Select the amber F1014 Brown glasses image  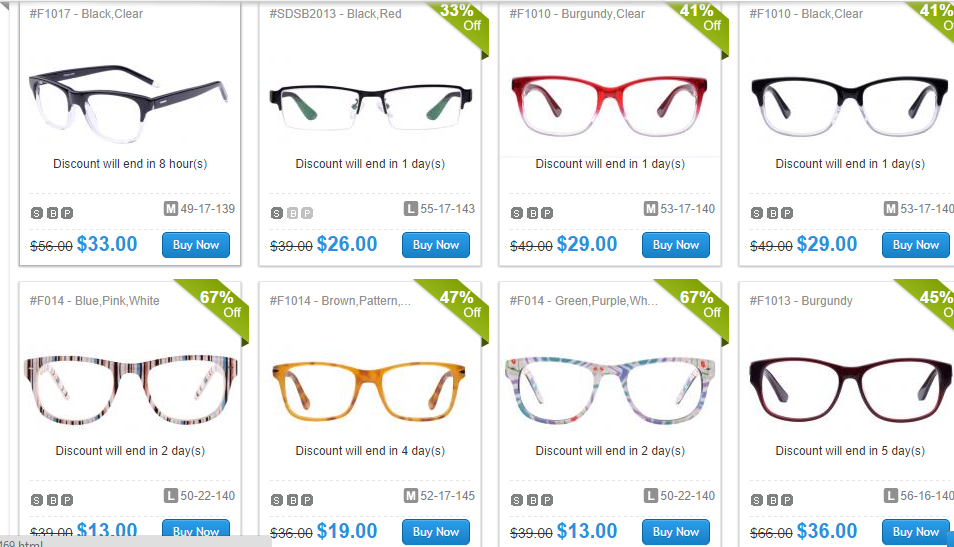tap(369, 391)
